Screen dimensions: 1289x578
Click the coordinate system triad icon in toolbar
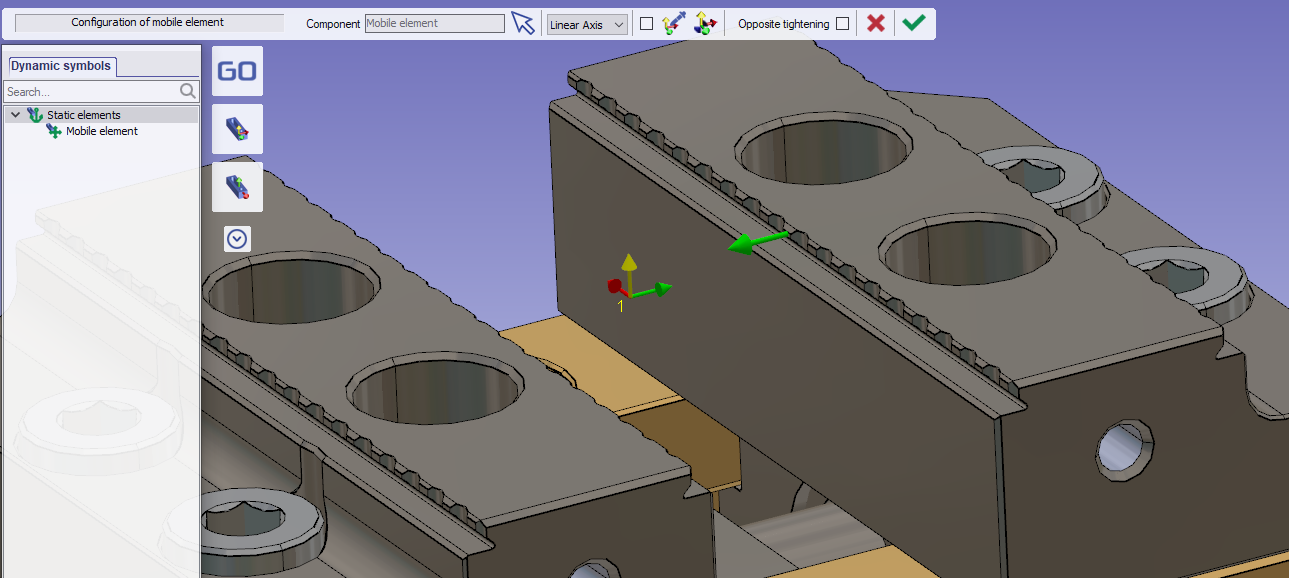point(705,23)
